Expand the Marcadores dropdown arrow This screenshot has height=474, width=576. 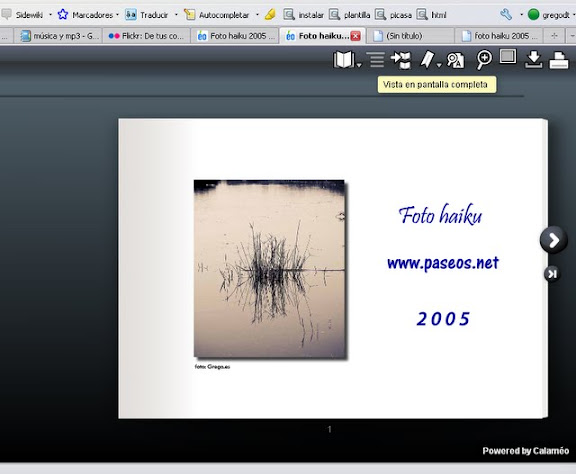coord(117,15)
